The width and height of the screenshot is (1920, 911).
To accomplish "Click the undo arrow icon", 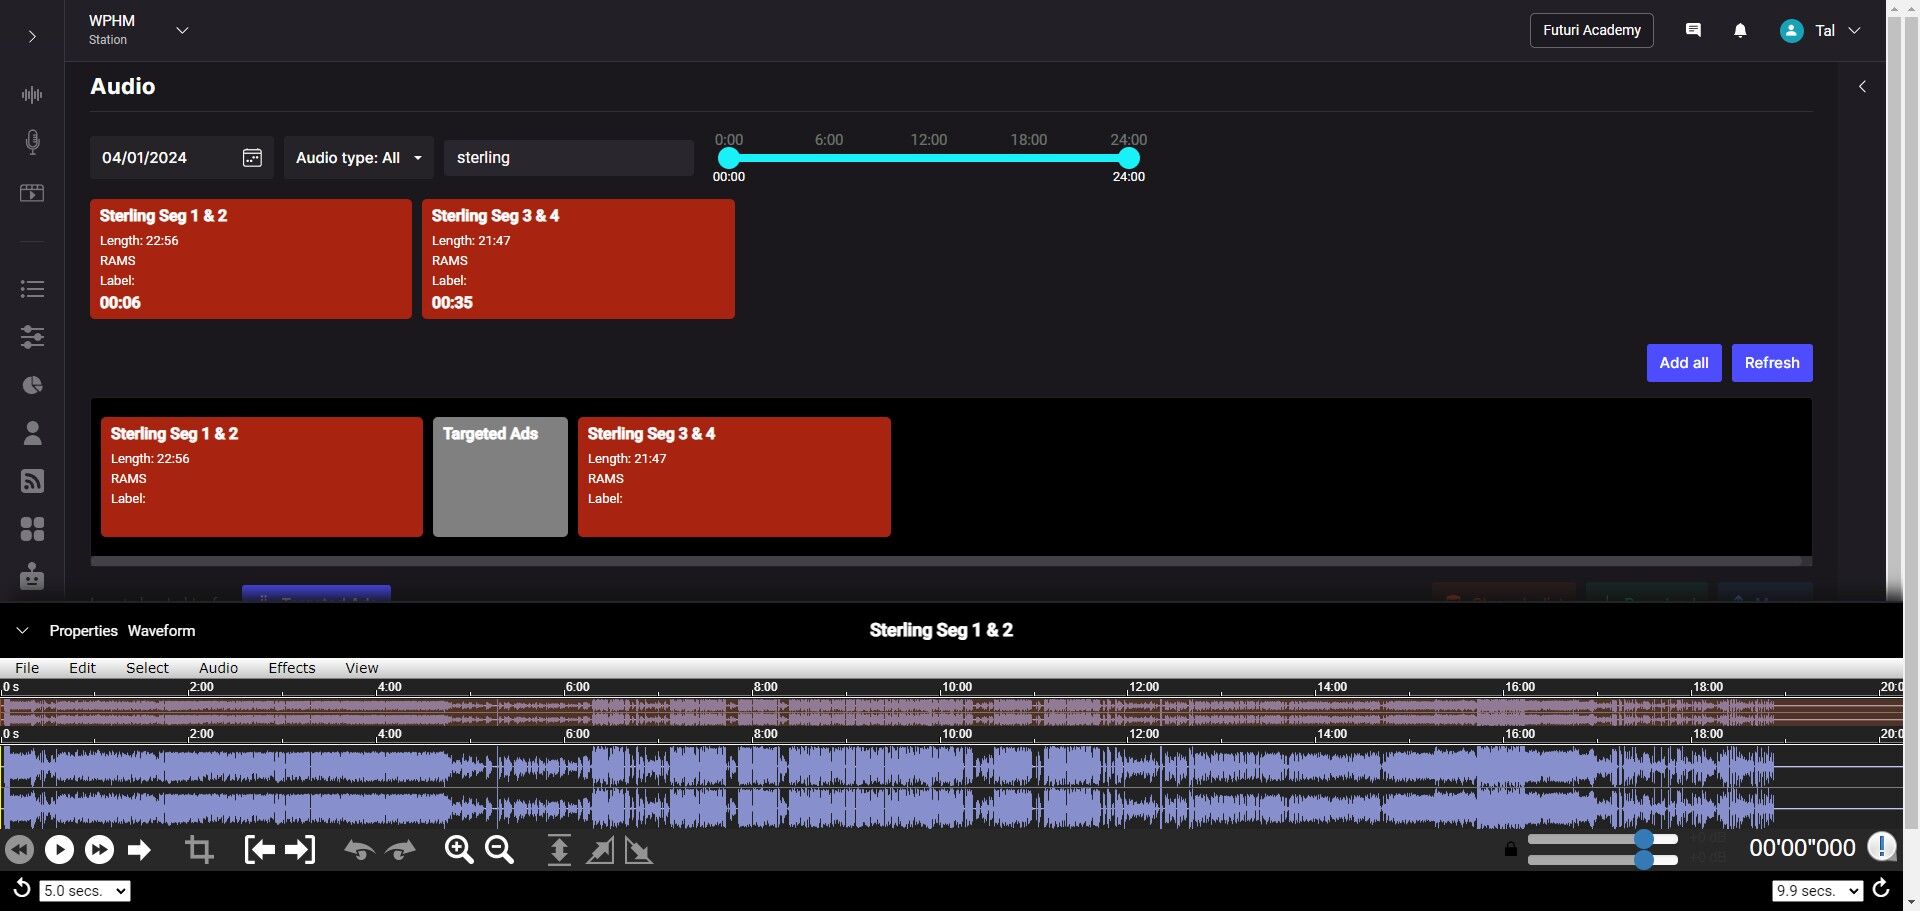I will (359, 850).
